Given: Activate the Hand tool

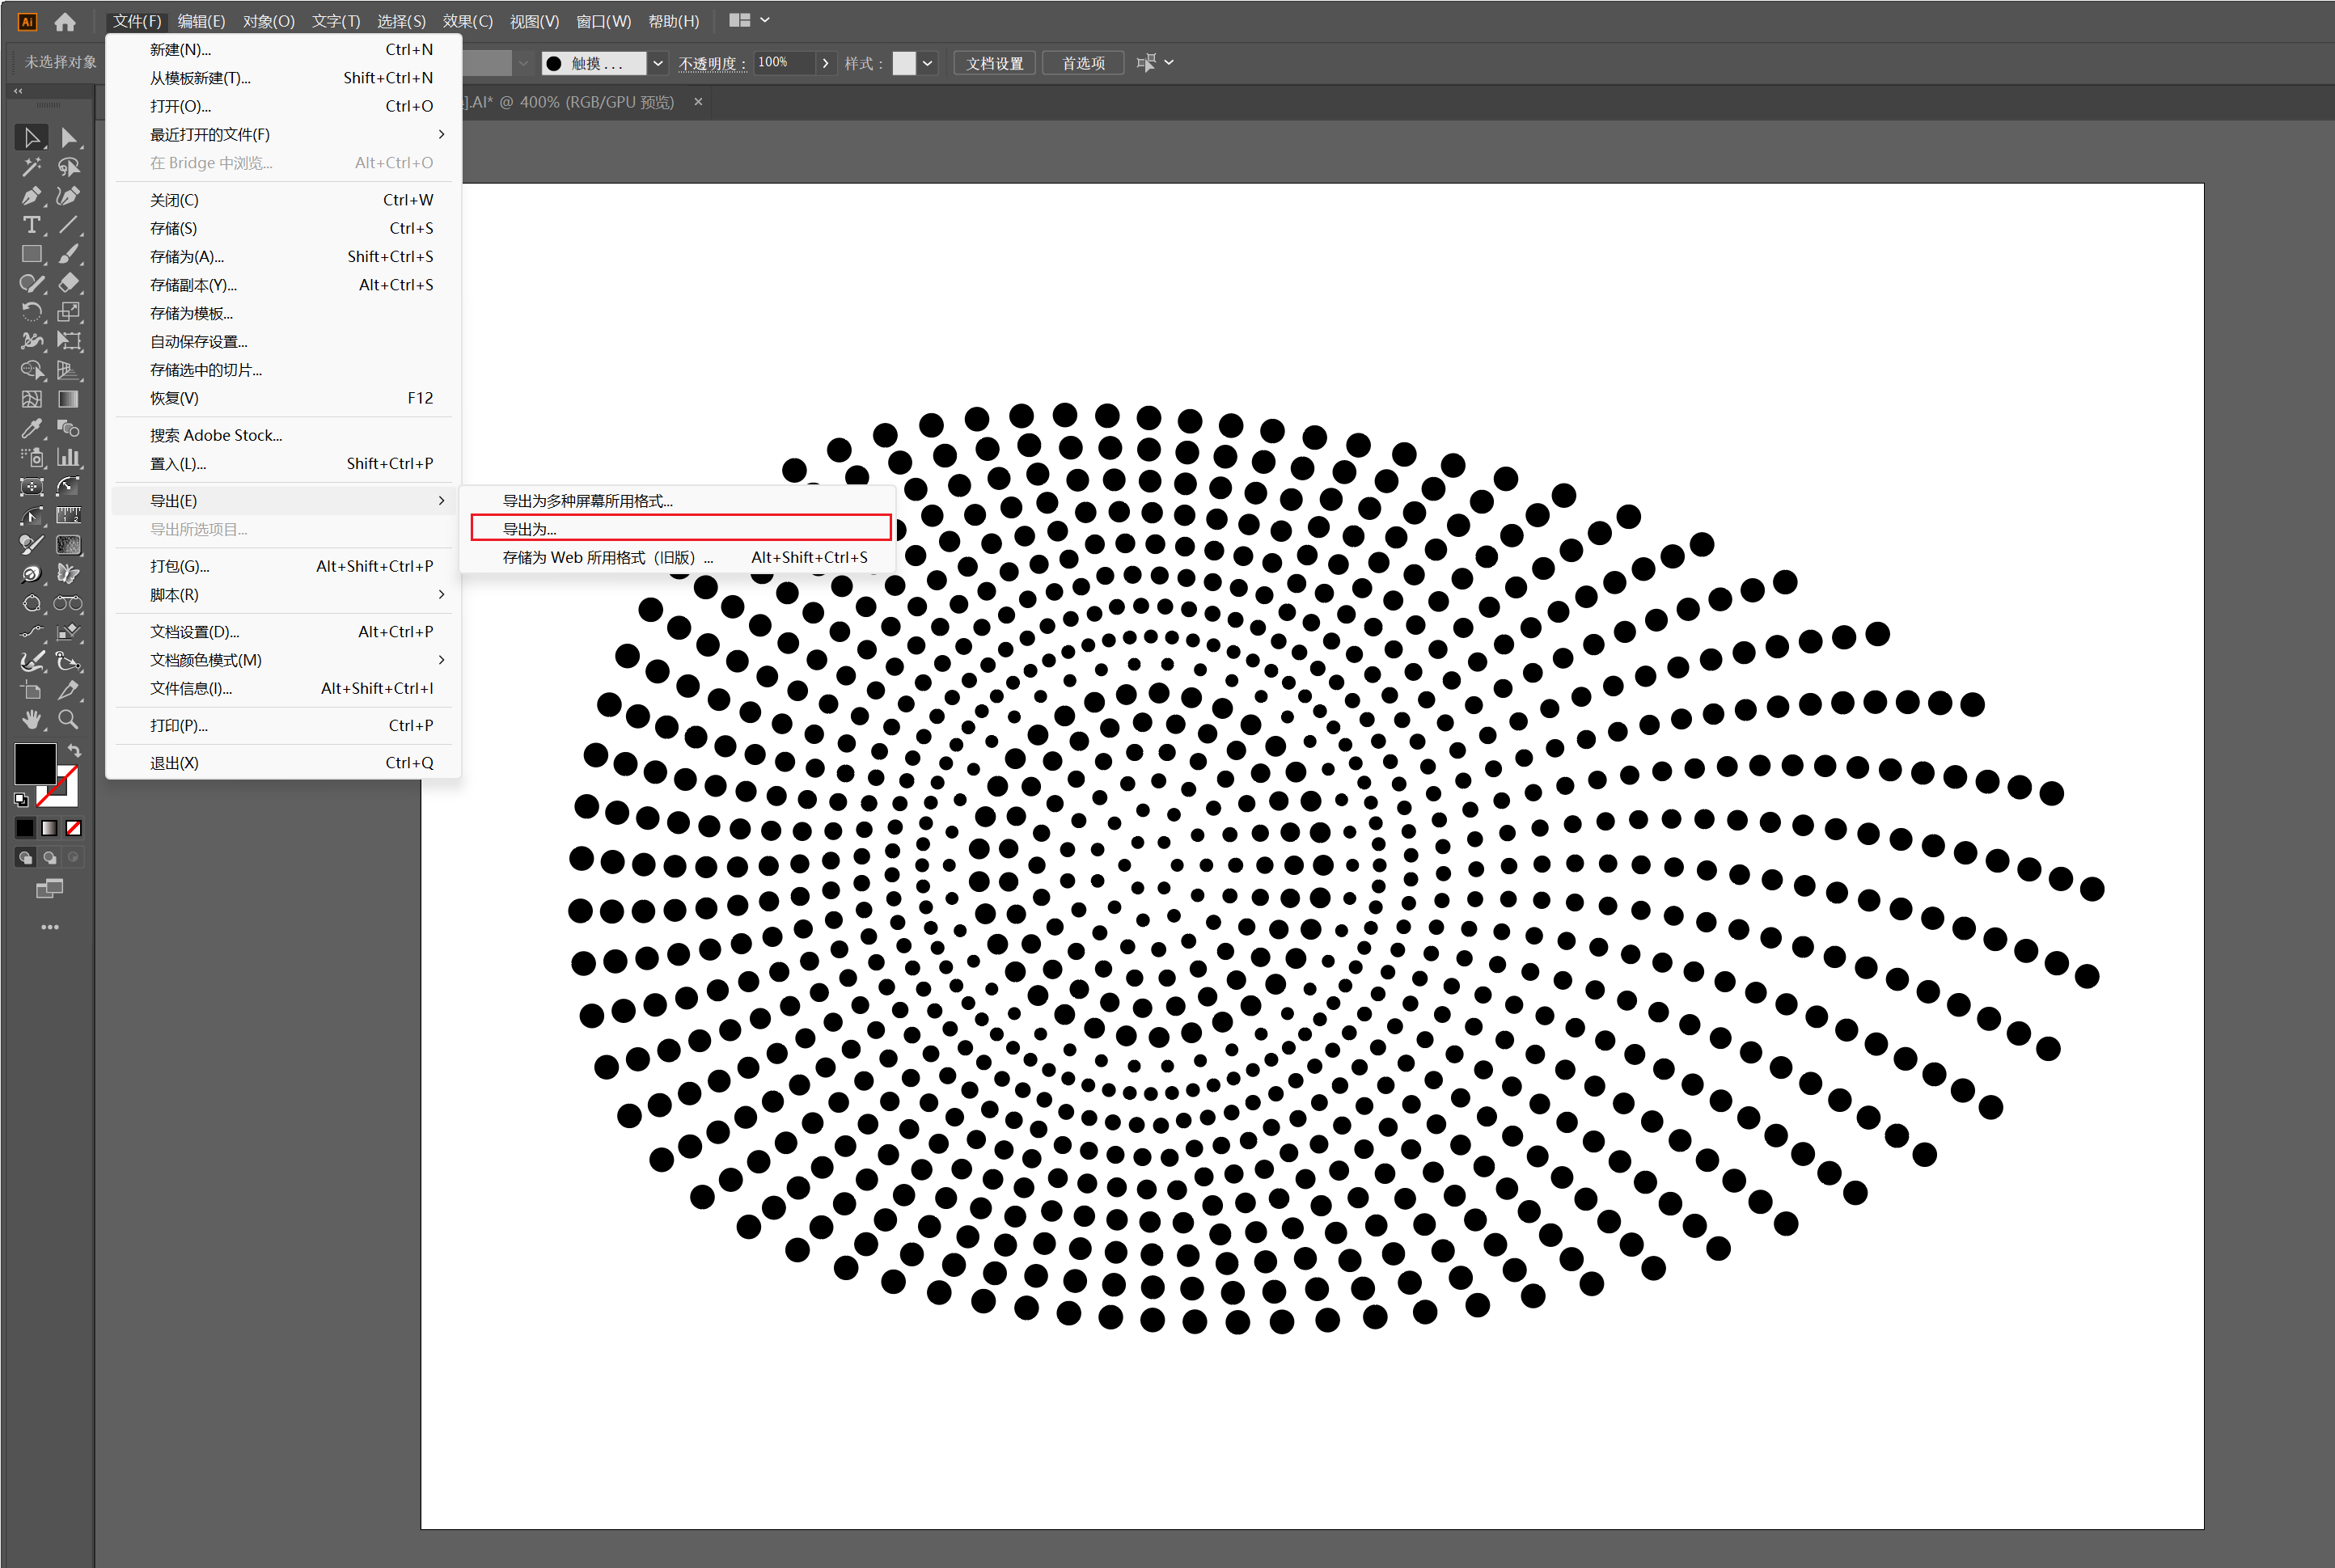Looking at the screenshot, I should [x=31, y=719].
